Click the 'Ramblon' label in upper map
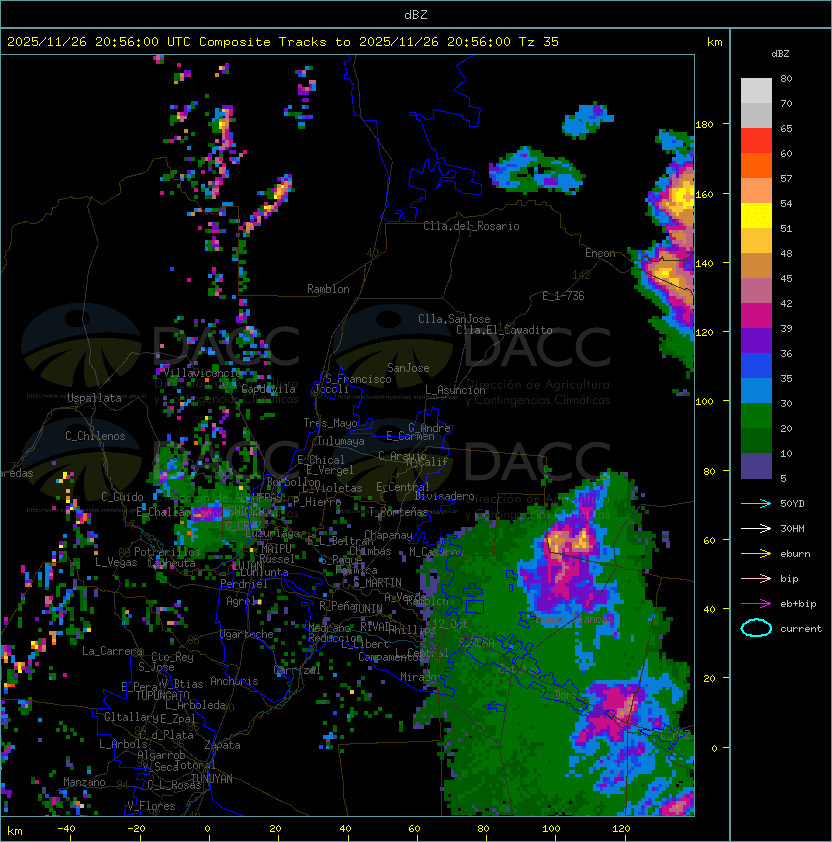The height and width of the screenshot is (842, 832). point(328,289)
